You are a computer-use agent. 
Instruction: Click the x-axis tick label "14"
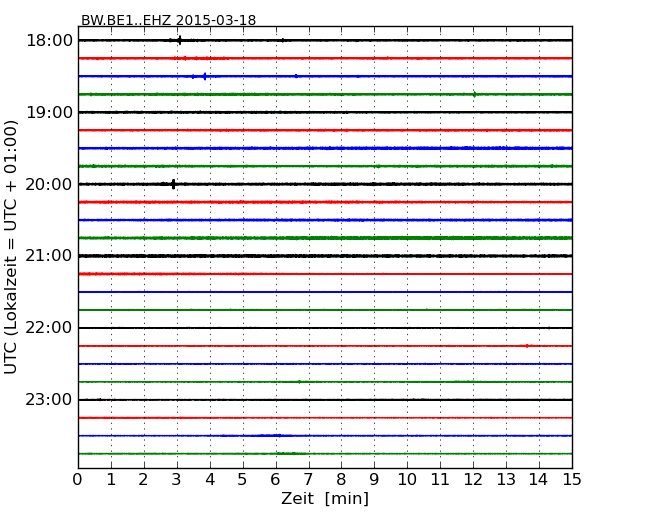tap(538, 480)
